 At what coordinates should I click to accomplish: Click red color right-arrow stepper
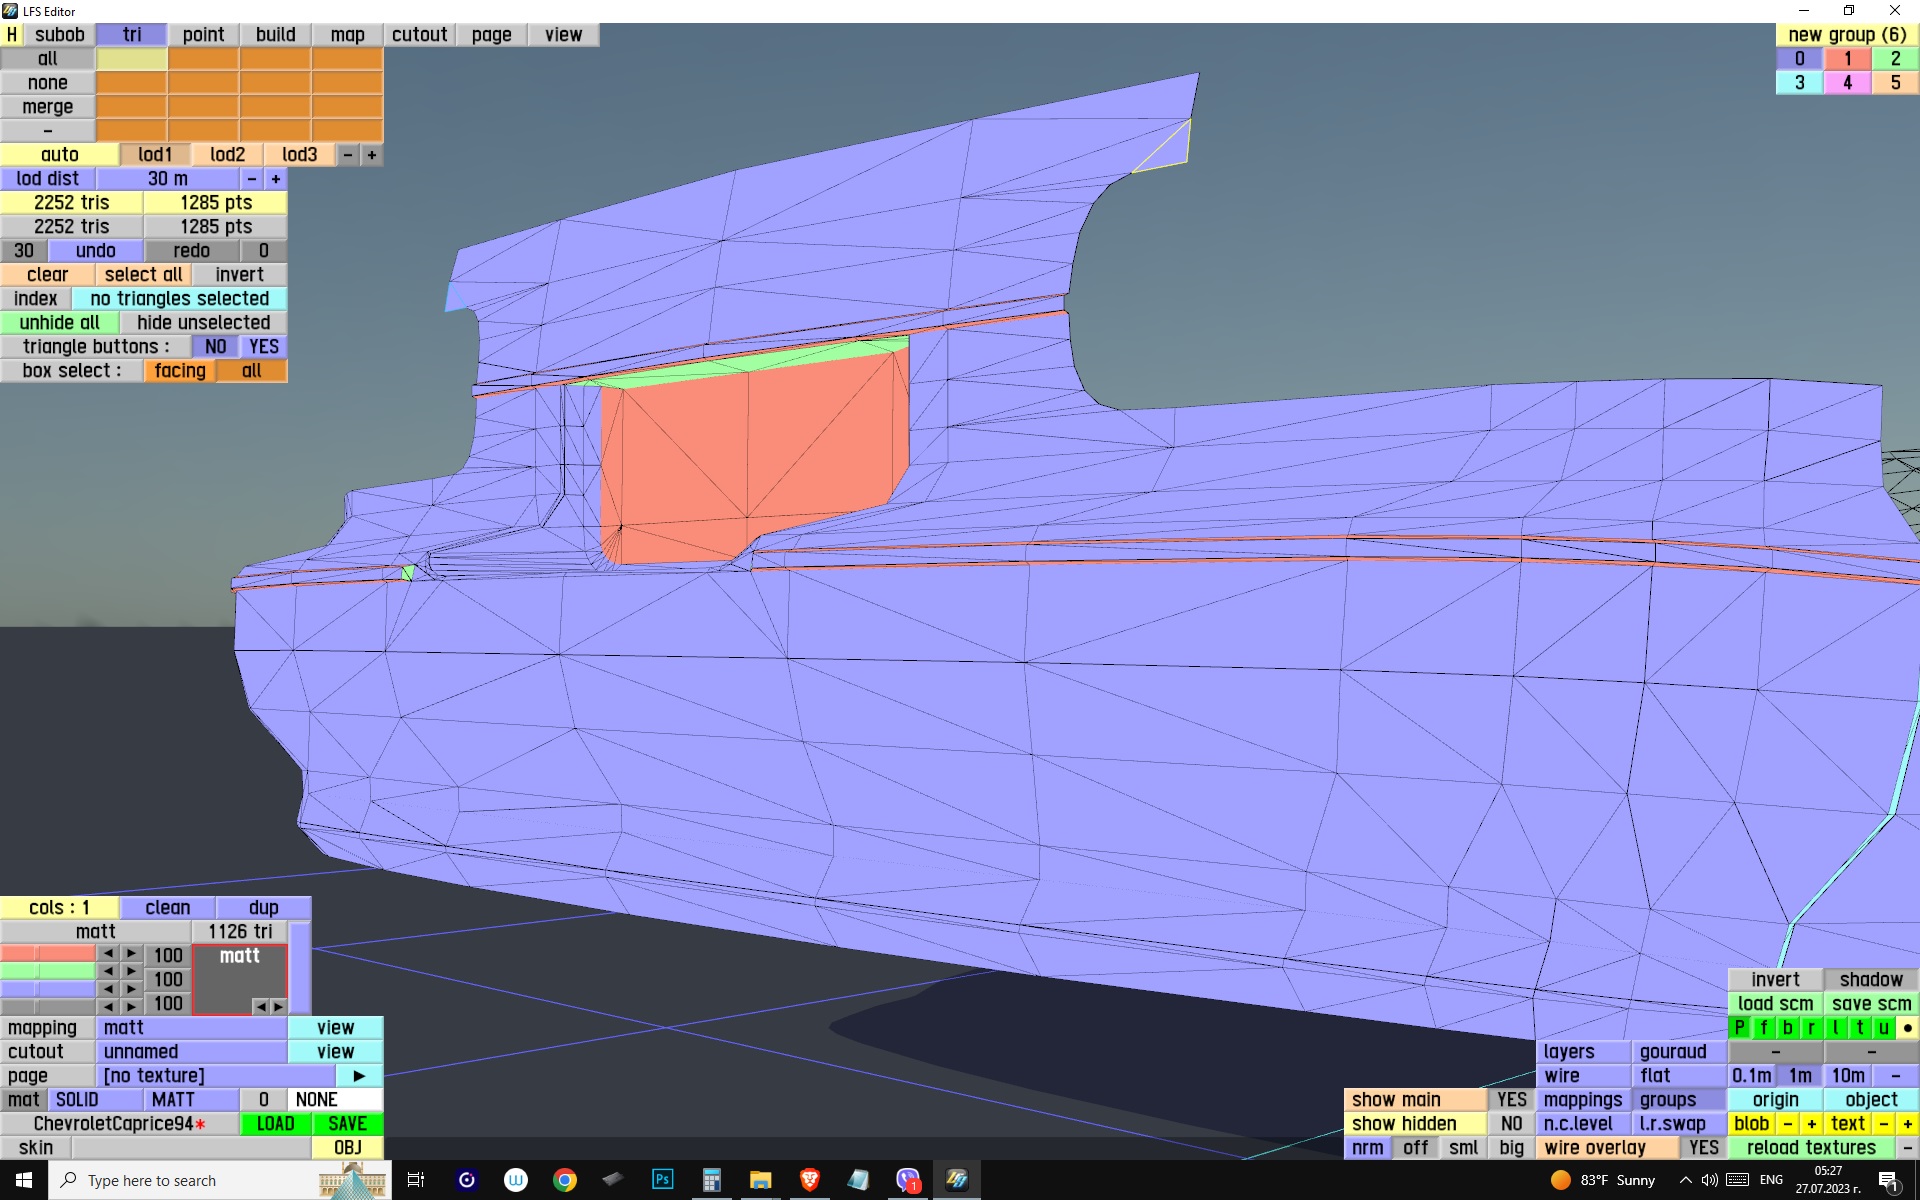(x=131, y=953)
